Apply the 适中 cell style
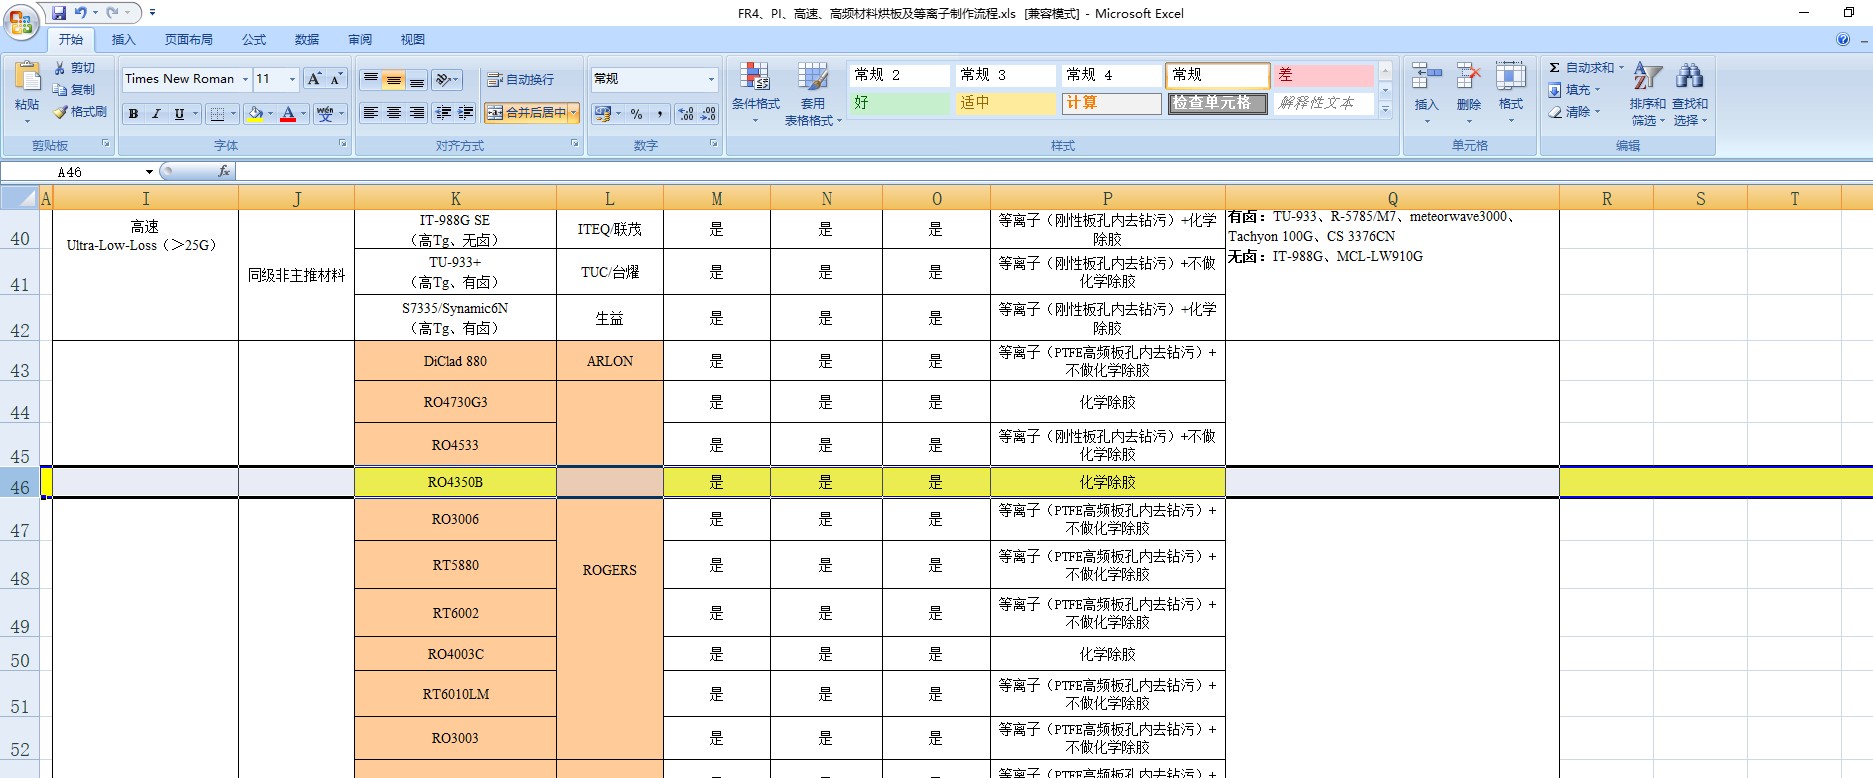 click(x=1006, y=103)
